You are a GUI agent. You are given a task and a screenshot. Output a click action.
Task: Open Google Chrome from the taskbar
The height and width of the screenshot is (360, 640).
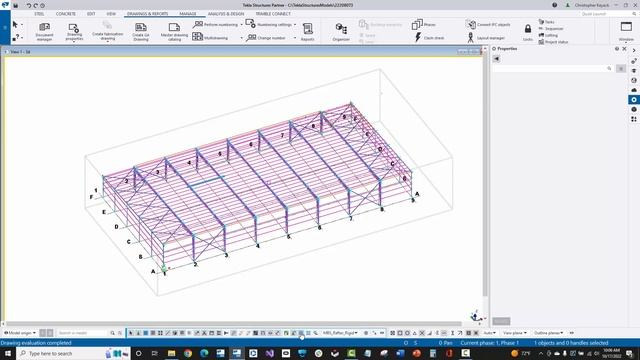pyautogui.click(x=188, y=353)
